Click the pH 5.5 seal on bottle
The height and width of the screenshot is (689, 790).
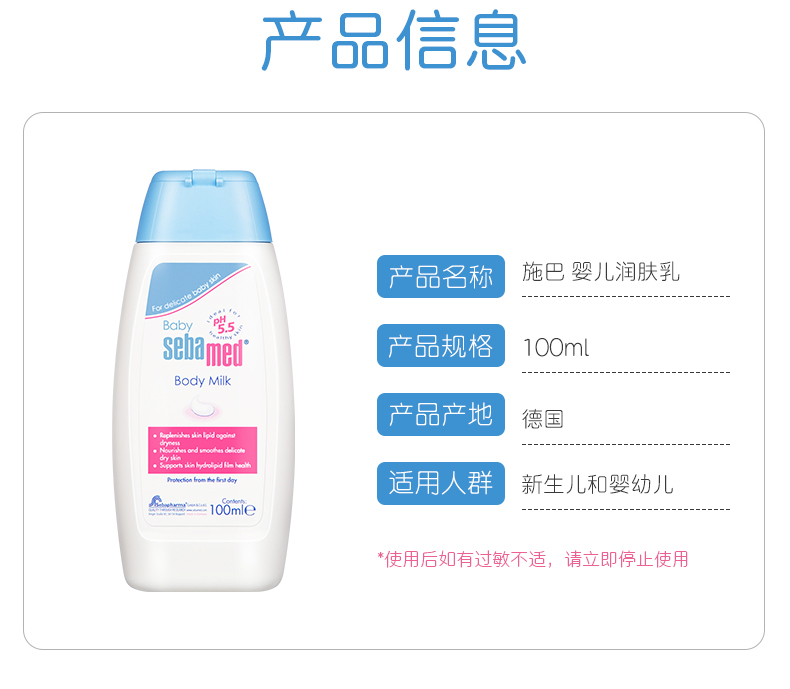[x=225, y=325]
